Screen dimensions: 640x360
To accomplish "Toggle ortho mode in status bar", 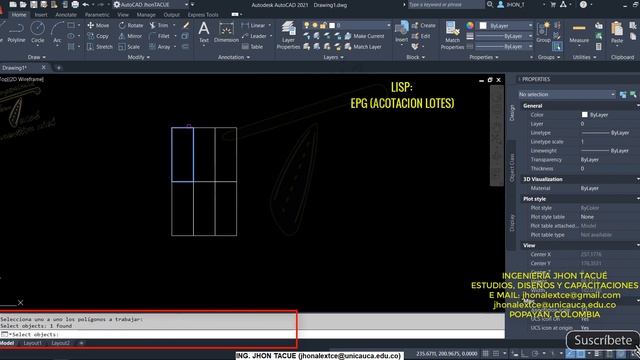I will click(x=524, y=353).
